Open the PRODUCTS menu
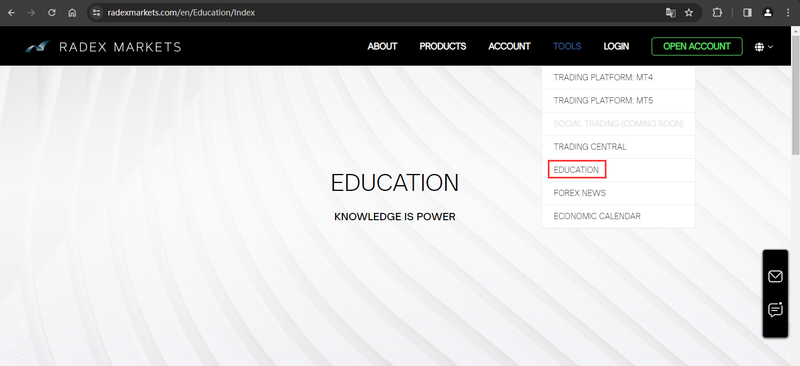This screenshot has width=800, height=366. 443,46
